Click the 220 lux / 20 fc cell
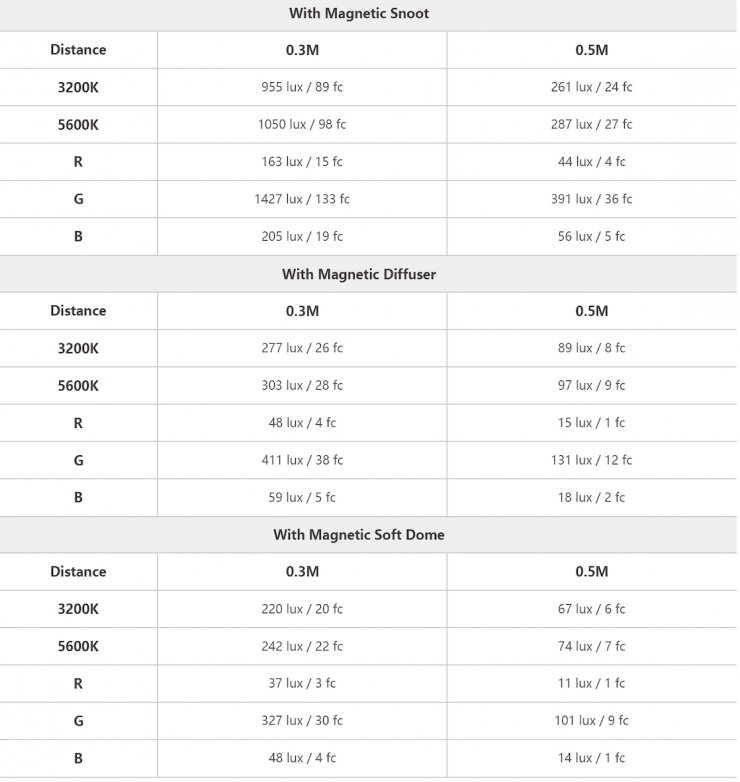Image resolution: width=740 pixels, height=782 pixels. (x=302, y=609)
